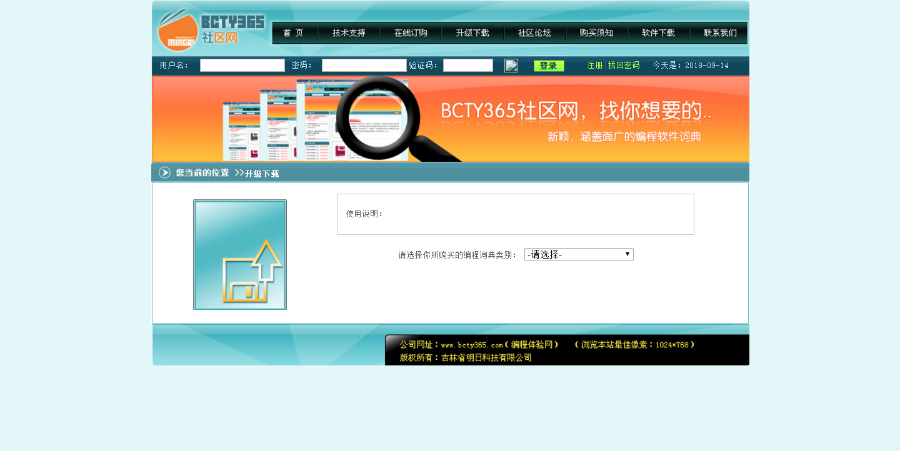Open the 技术支持 menu item
The image size is (900, 451).
[x=348, y=33]
